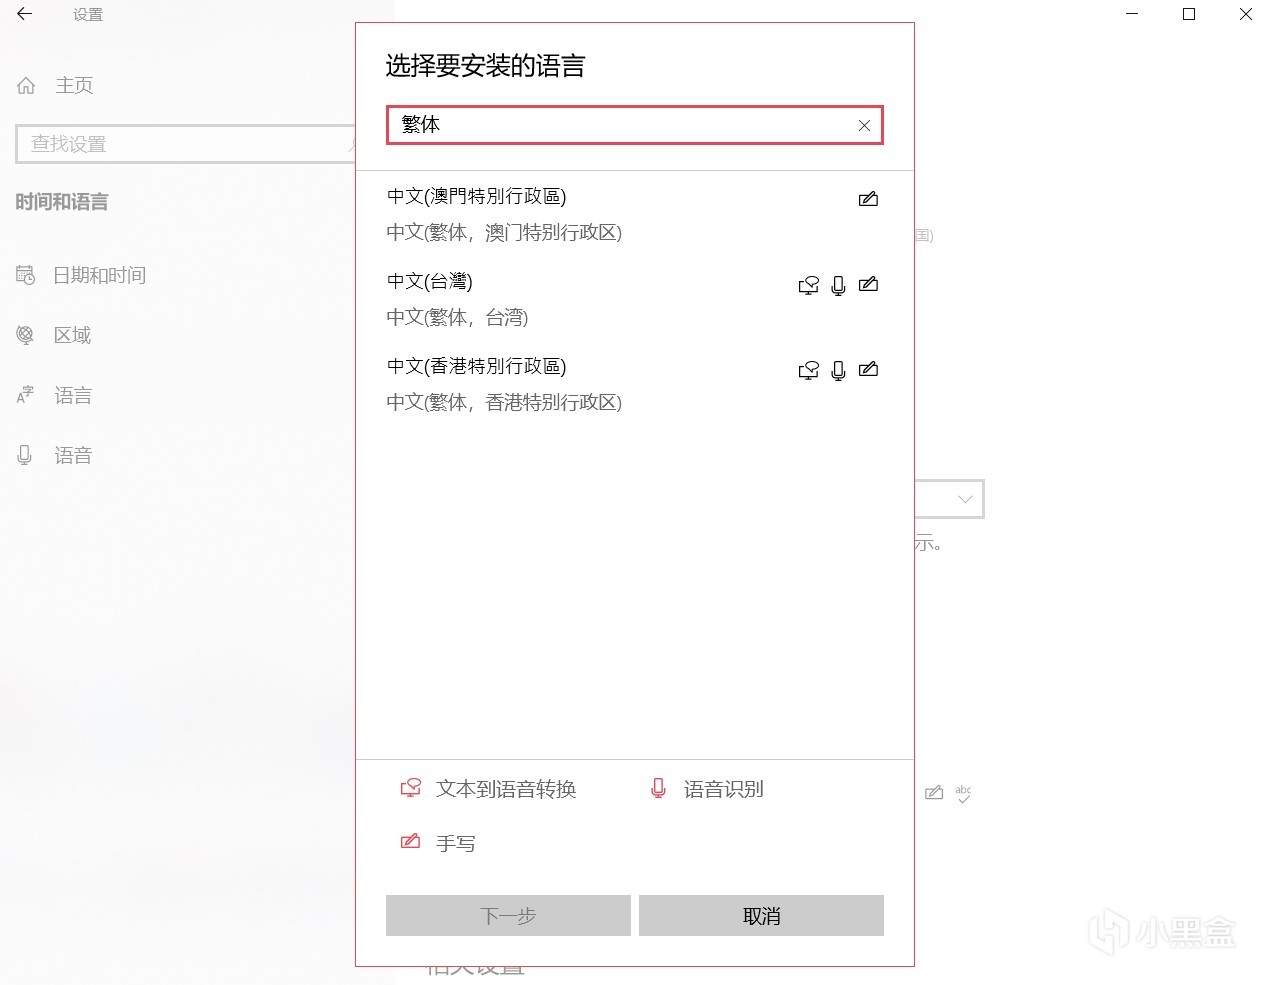Click the text-to-speech icon beside 中文(香港特別行政區)

[x=808, y=369]
